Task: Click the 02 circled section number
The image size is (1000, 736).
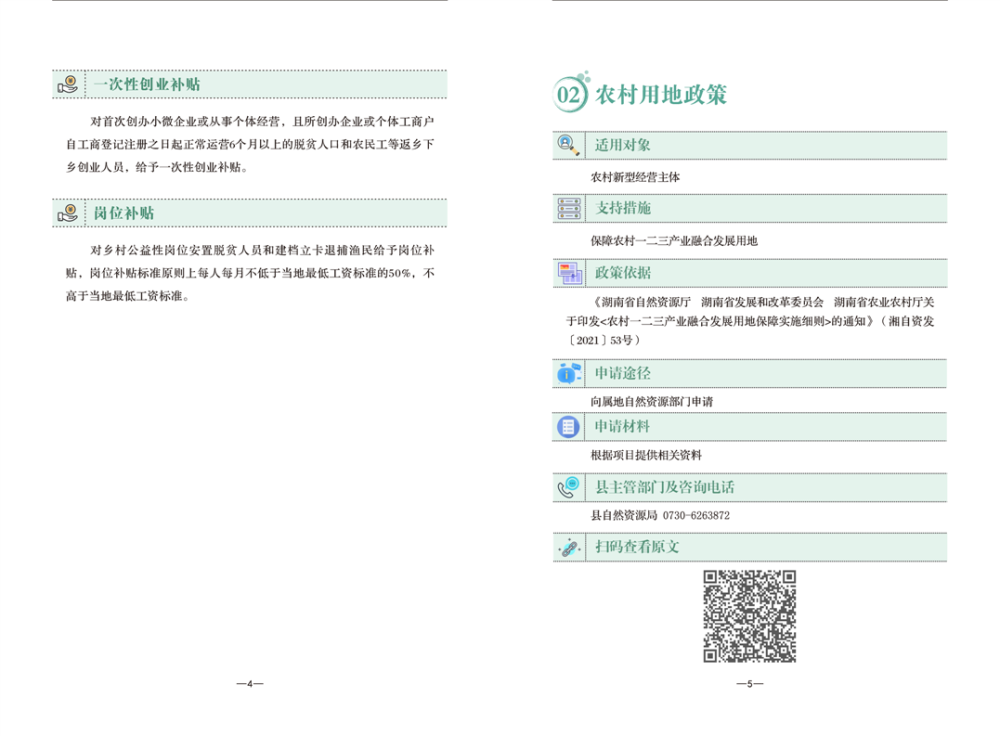Action: coord(569,95)
